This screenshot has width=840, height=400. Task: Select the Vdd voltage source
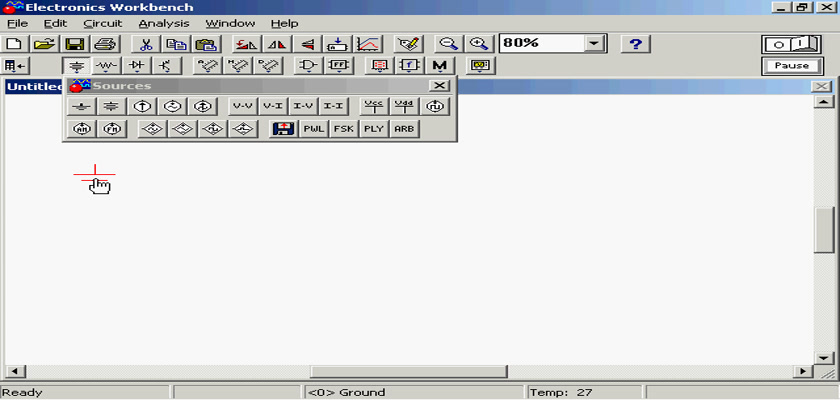404,107
